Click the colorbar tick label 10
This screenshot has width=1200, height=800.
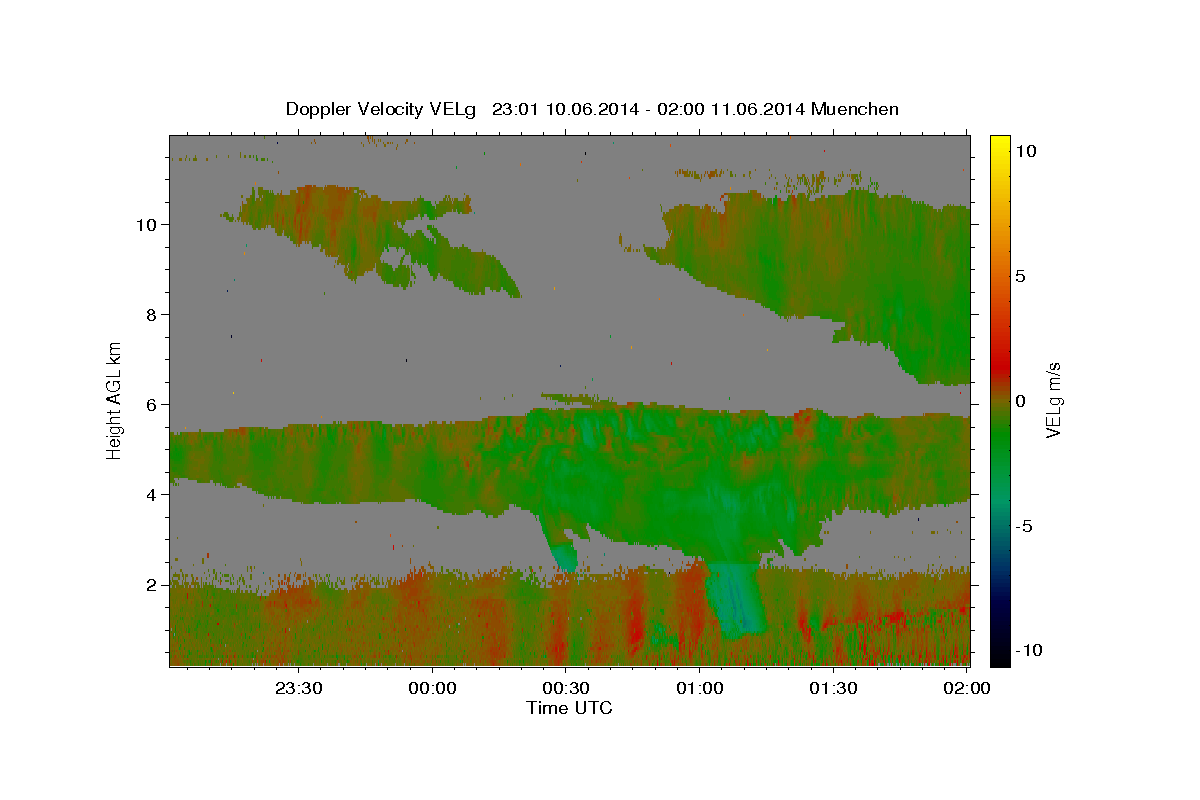pyautogui.click(x=1026, y=151)
